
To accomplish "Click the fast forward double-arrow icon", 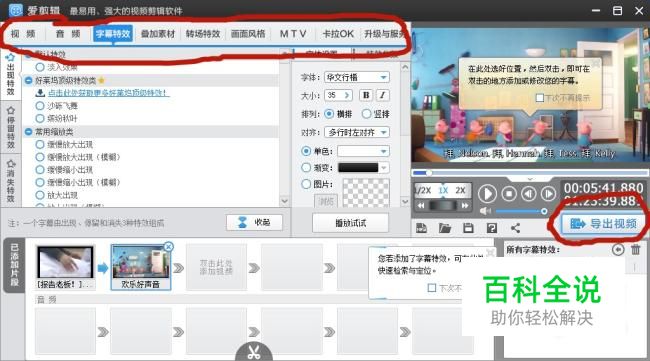I will (x=465, y=205).
